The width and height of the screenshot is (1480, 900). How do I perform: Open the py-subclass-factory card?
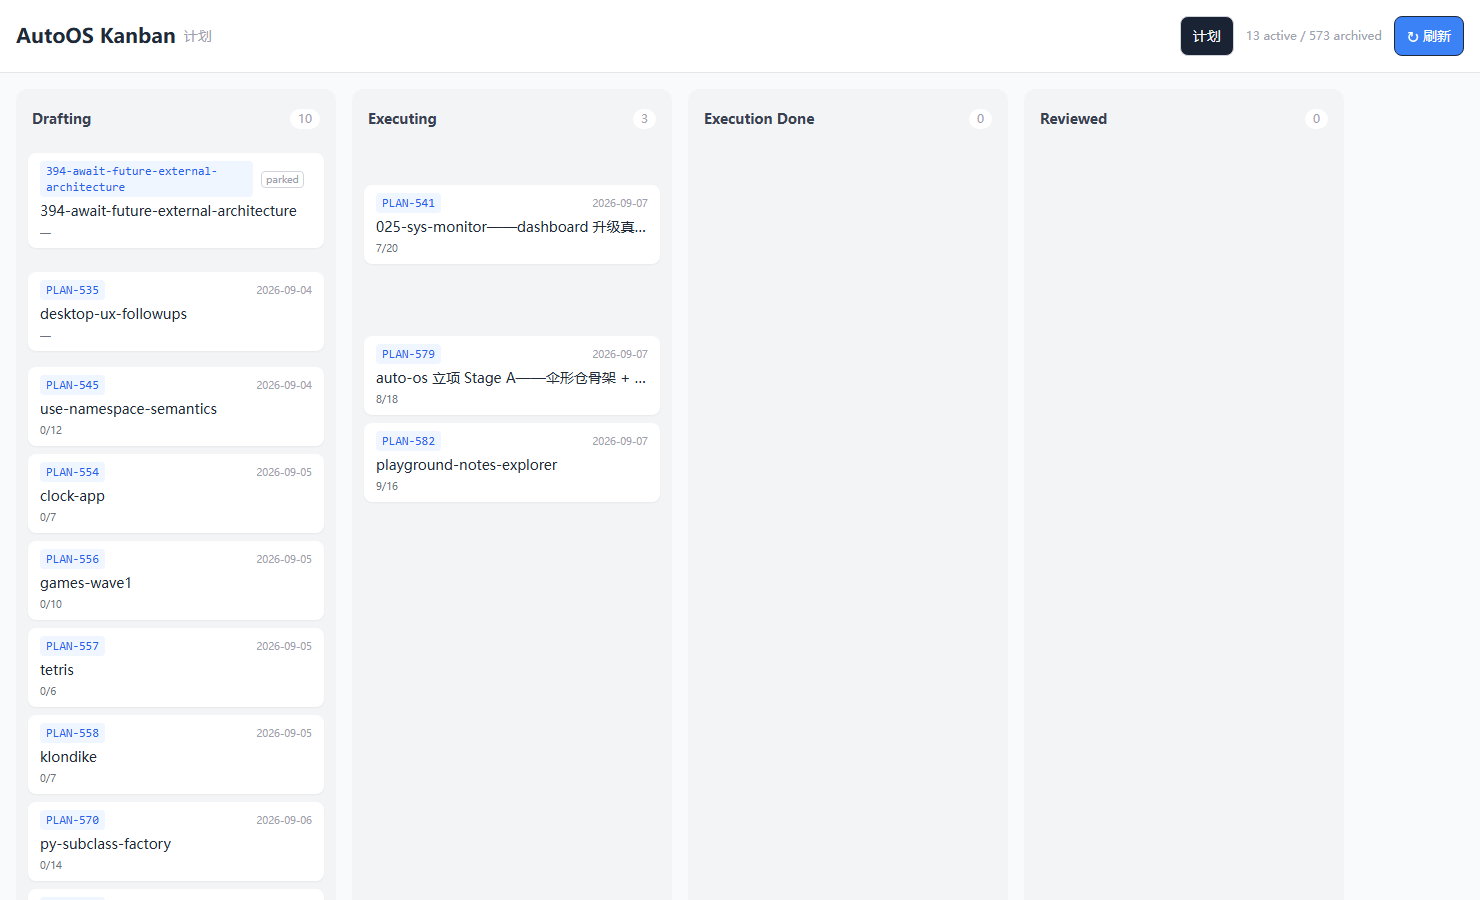pyautogui.click(x=176, y=841)
